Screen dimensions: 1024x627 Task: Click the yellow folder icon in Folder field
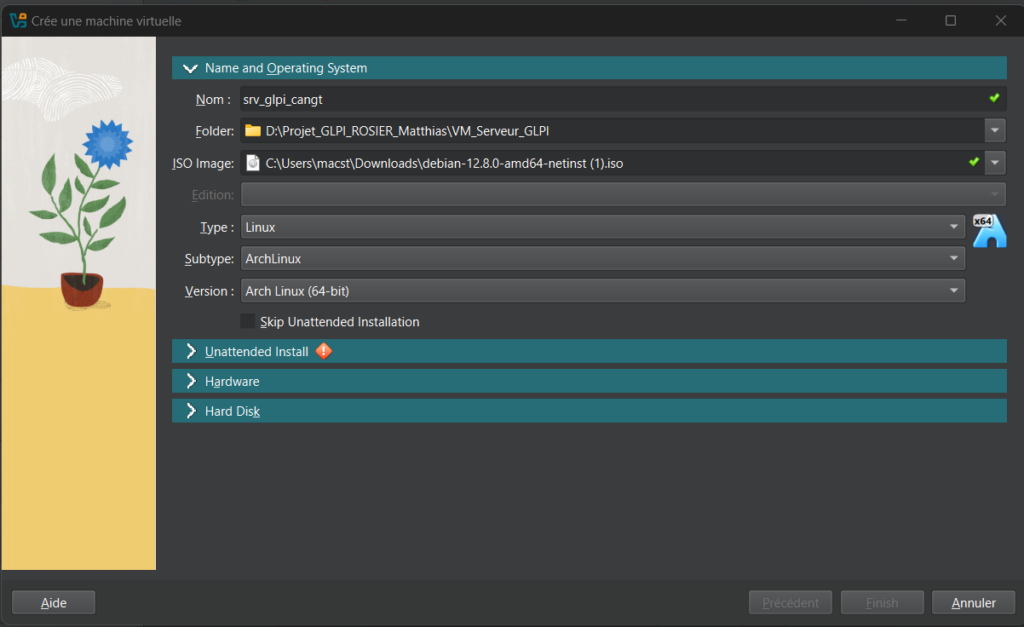[x=253, y=131]
